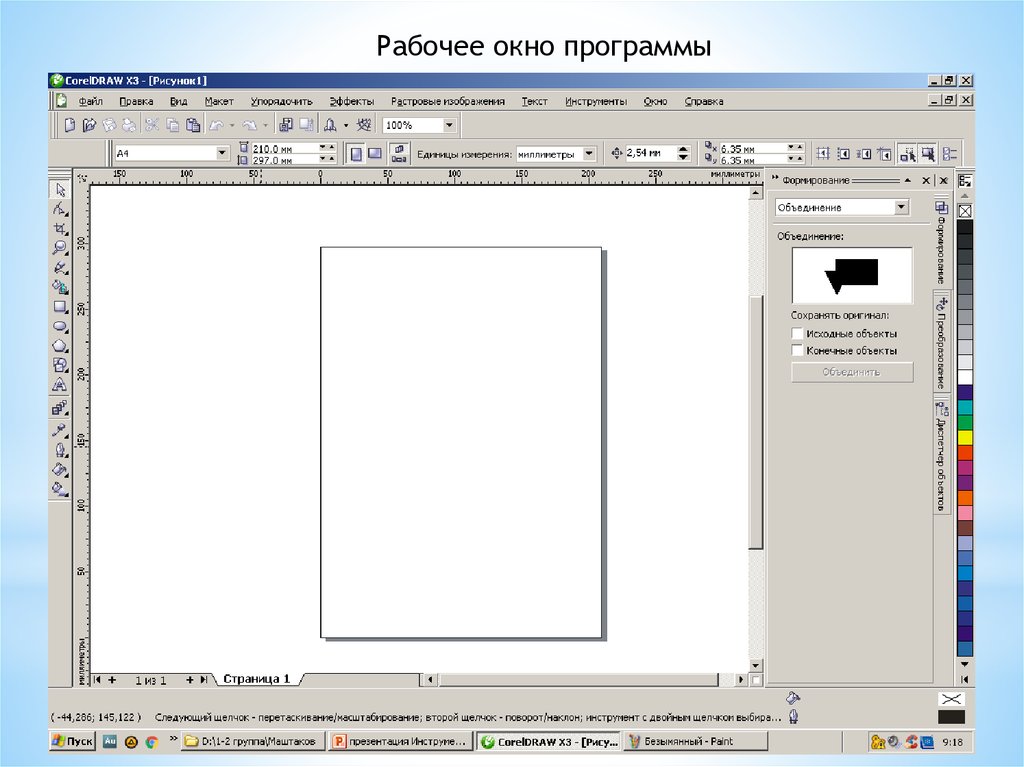The image size is (1024, 767).
Task: Check the Исходные объекты checkbox
Action: (x=797, y=334)
